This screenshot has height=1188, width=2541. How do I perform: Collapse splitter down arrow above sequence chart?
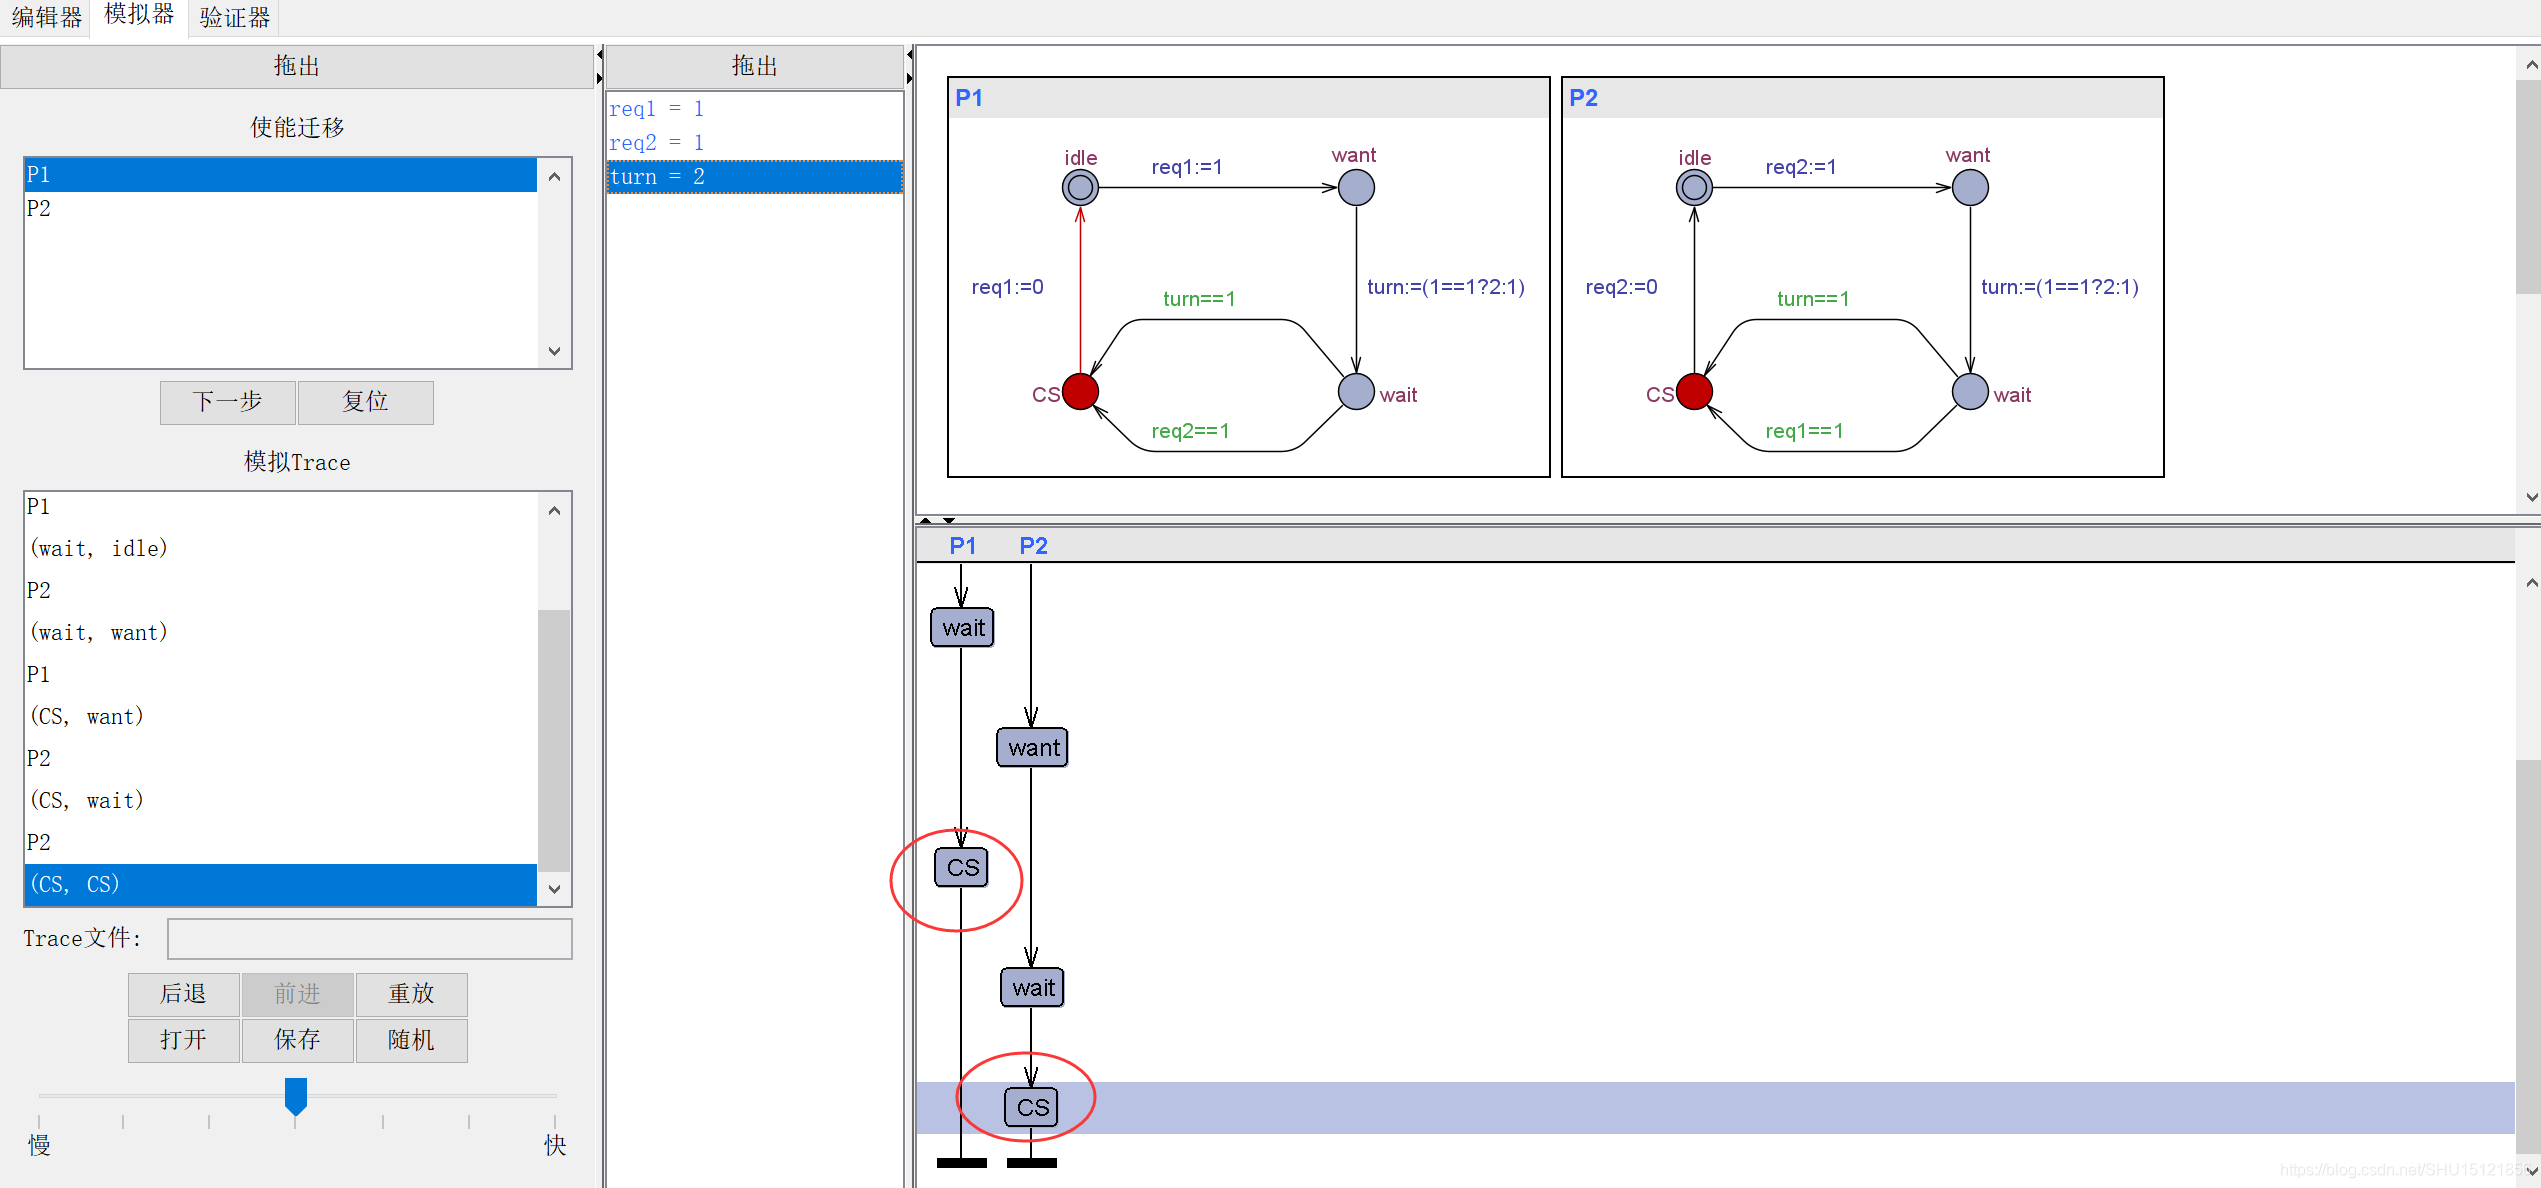948,520
